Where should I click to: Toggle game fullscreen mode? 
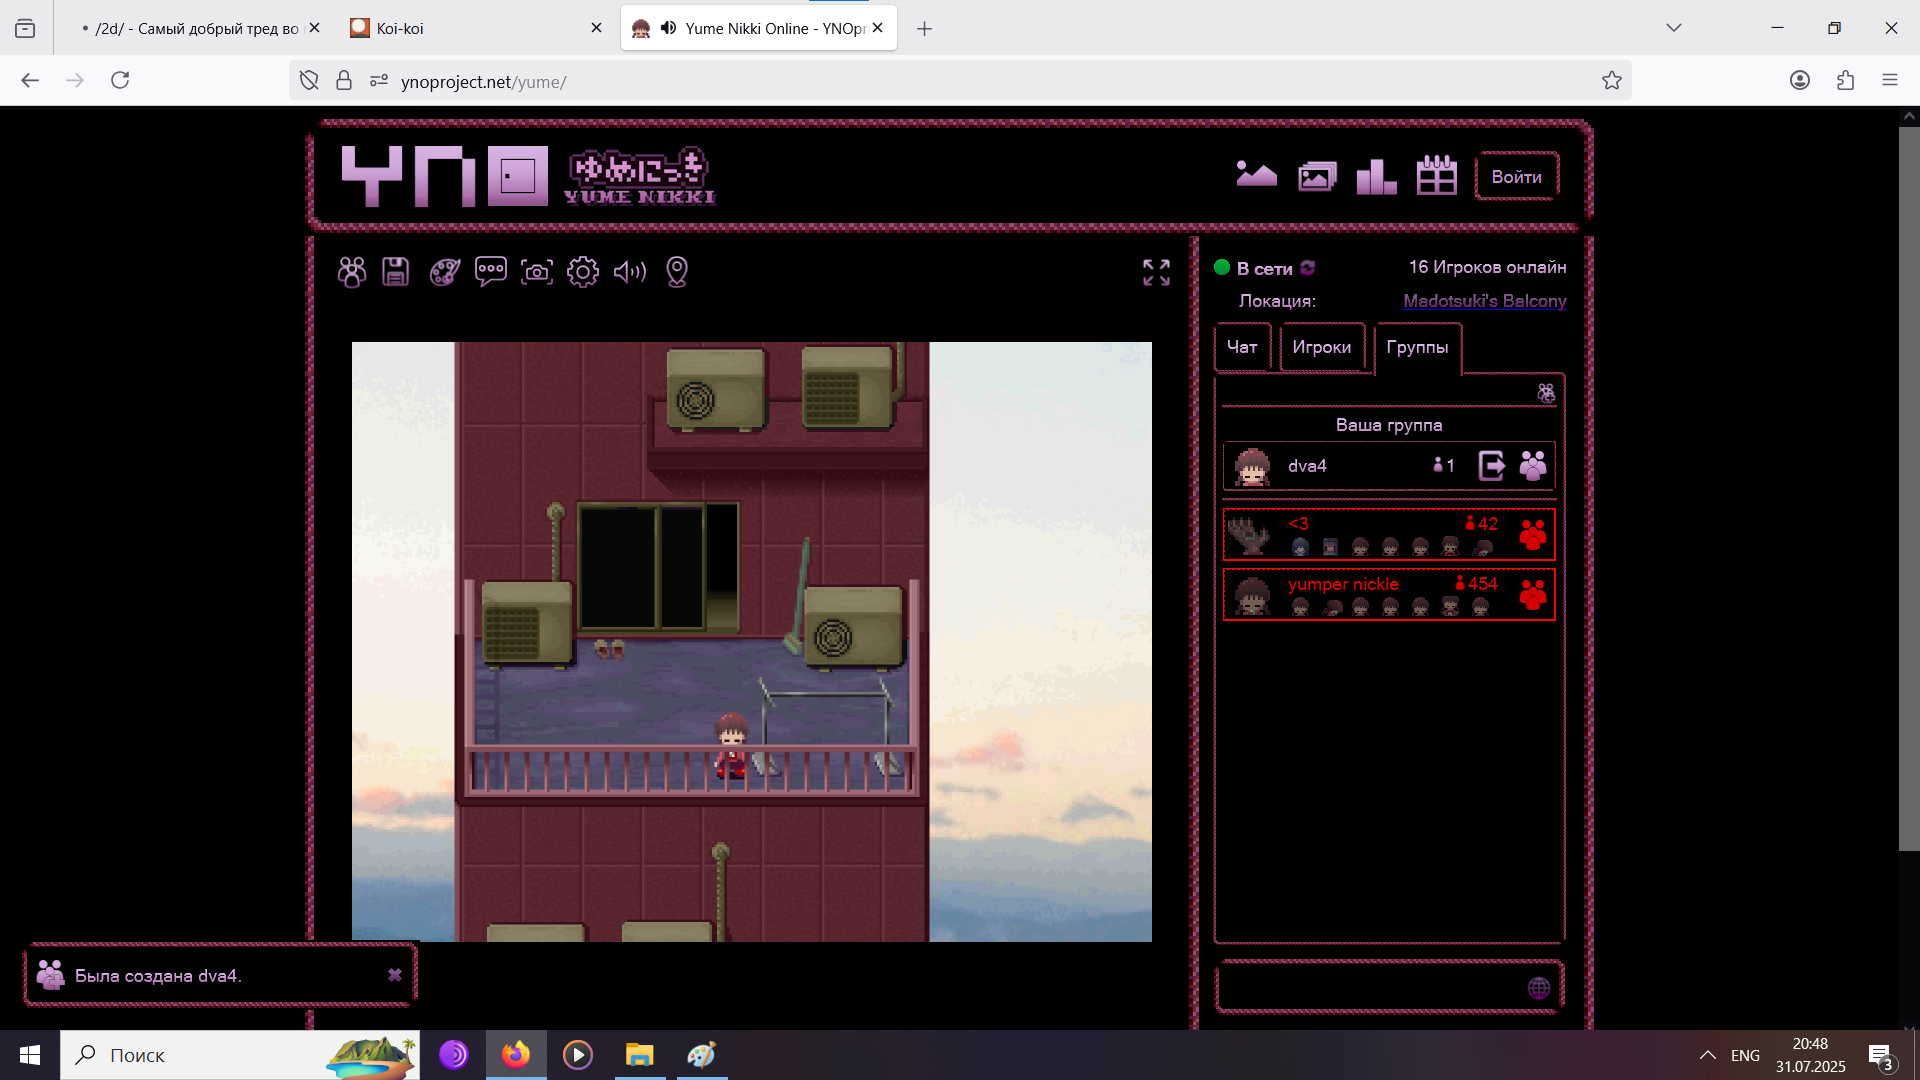[1156, 272]
